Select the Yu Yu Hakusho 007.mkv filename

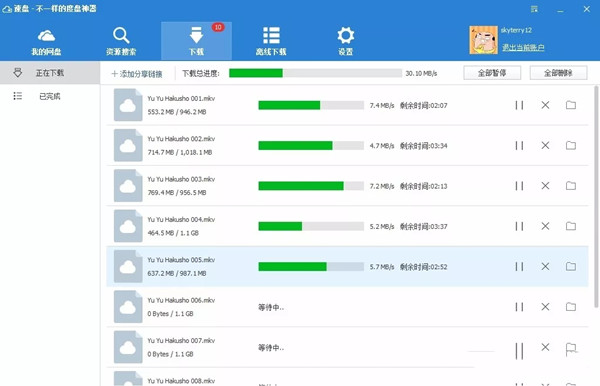click(181, 340)
